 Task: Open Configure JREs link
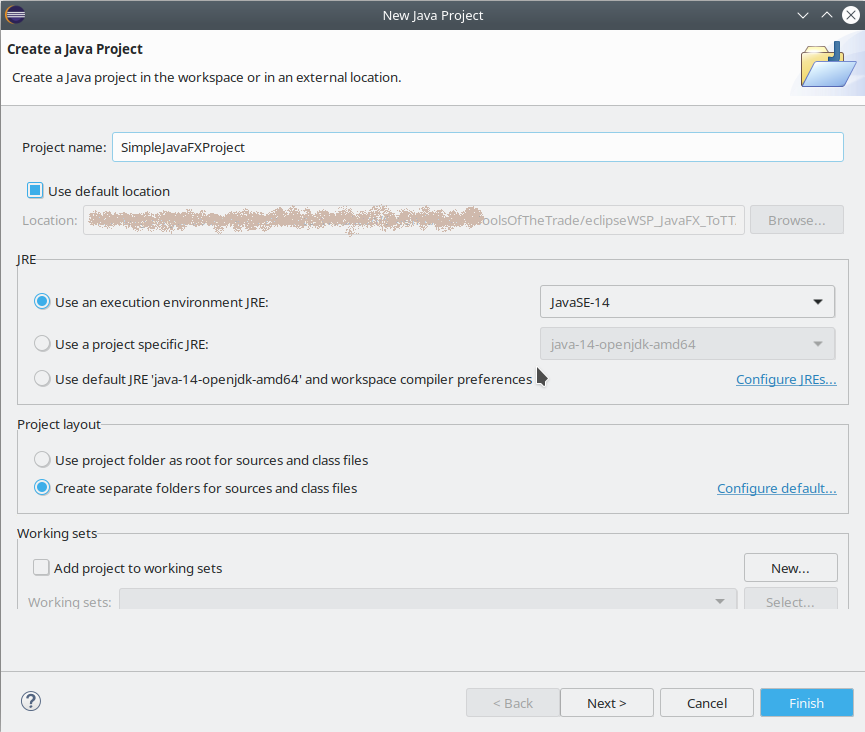(x=786, y=380)
